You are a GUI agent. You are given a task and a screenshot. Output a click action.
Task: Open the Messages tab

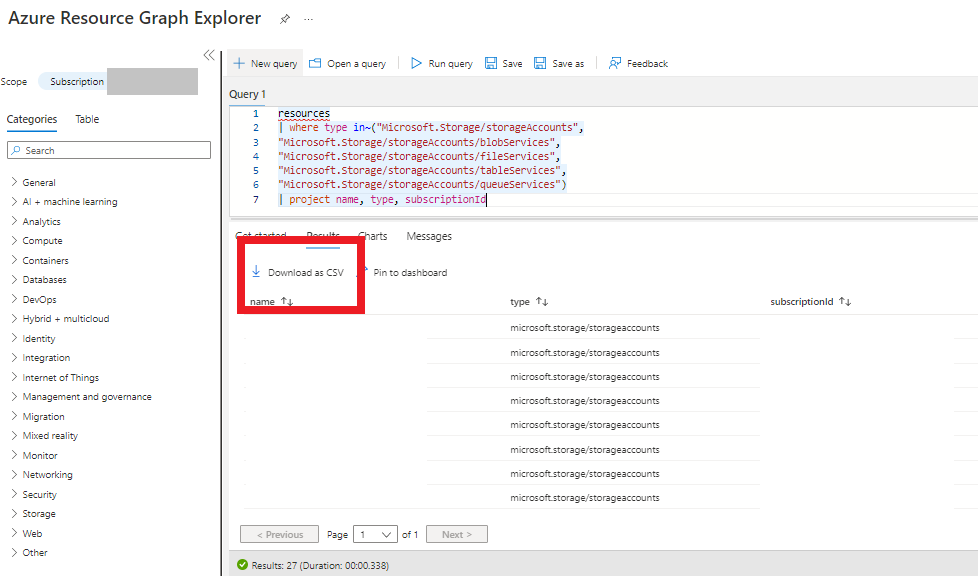(429, 237)
